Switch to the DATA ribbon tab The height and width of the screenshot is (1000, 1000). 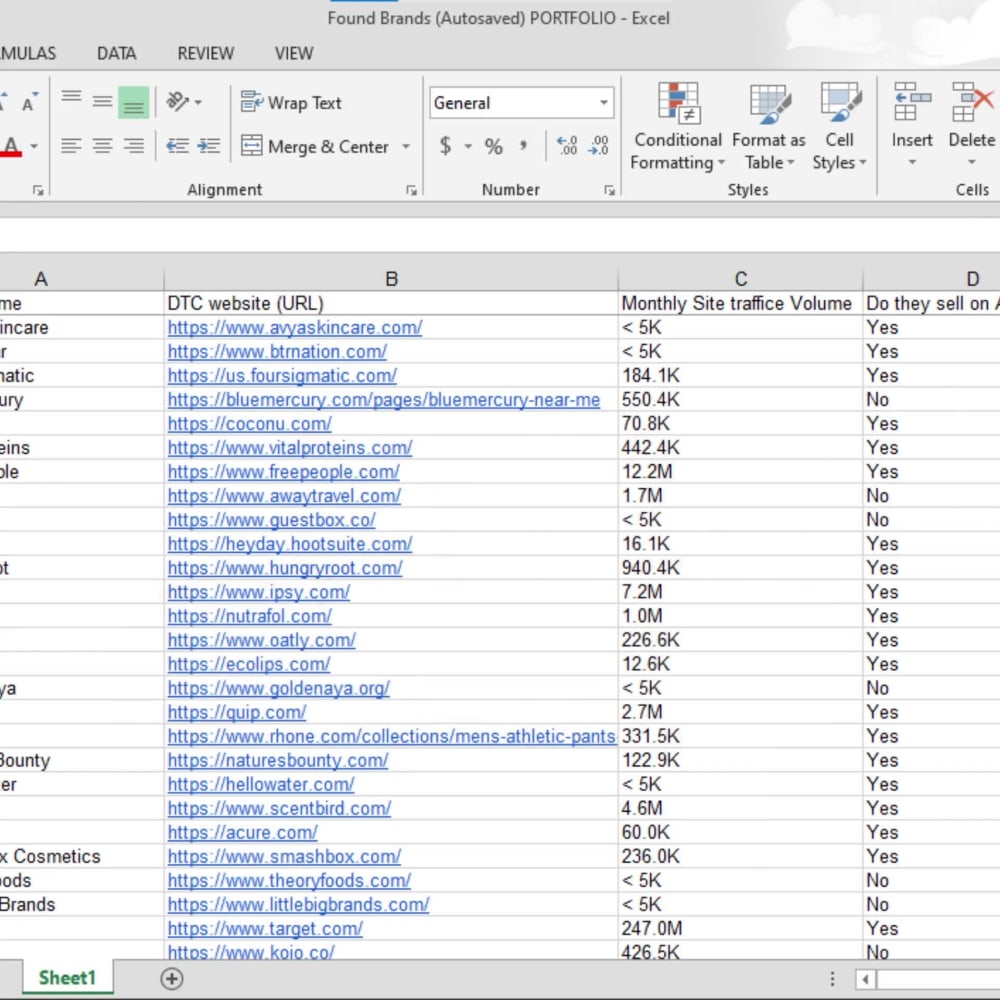tap(118, 53)
